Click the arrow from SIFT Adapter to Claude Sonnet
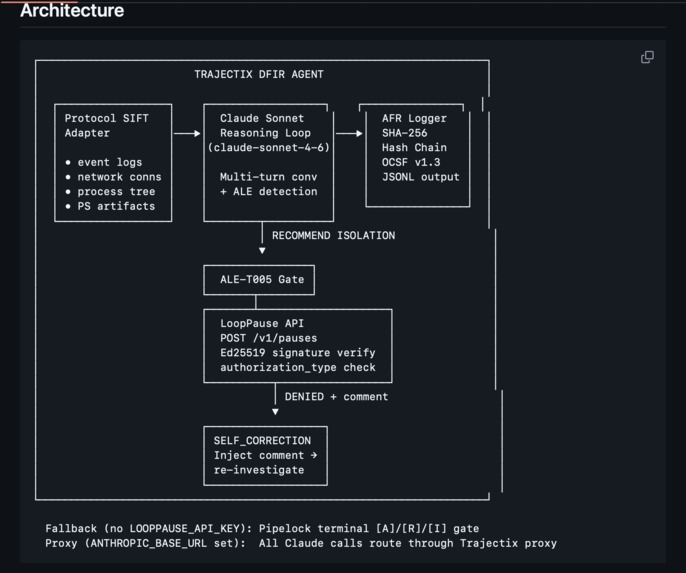686x573 pixels. [x=187, y=133]
